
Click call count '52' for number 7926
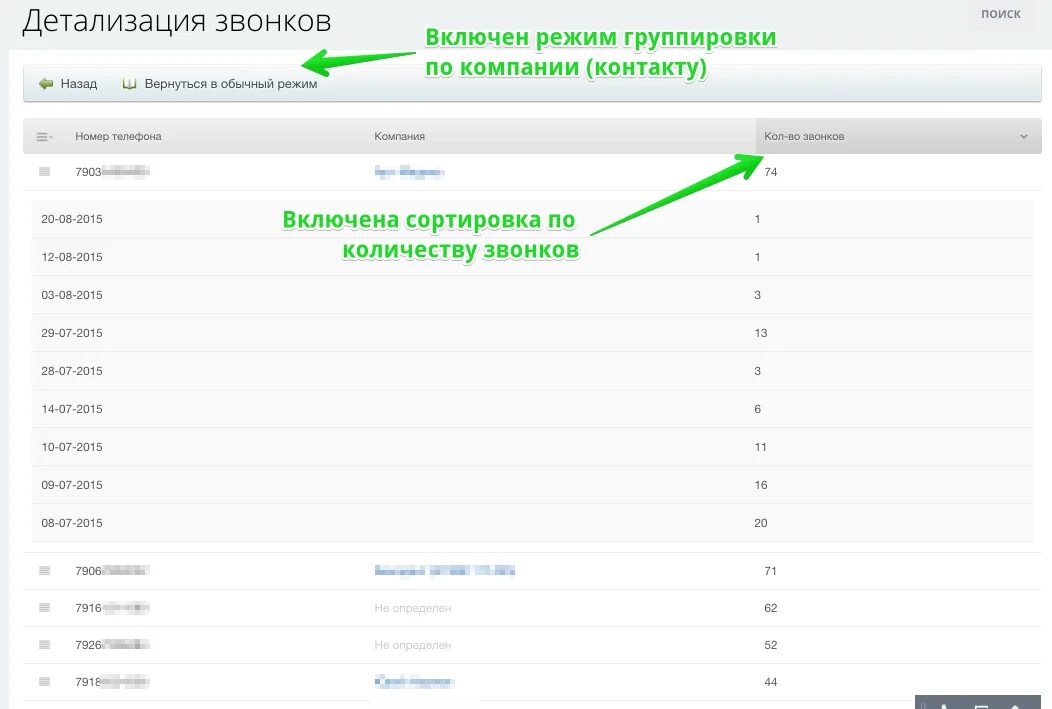pos(770,645)
